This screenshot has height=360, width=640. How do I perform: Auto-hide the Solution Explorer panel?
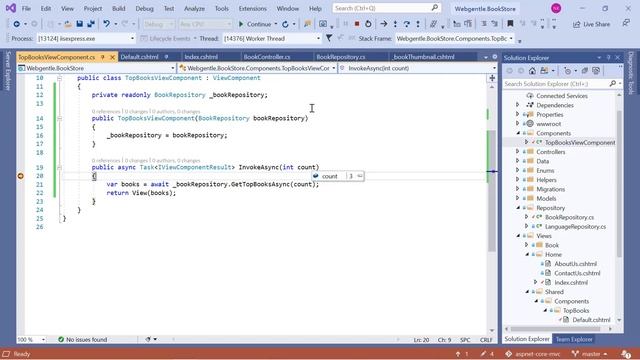[608, 58]
